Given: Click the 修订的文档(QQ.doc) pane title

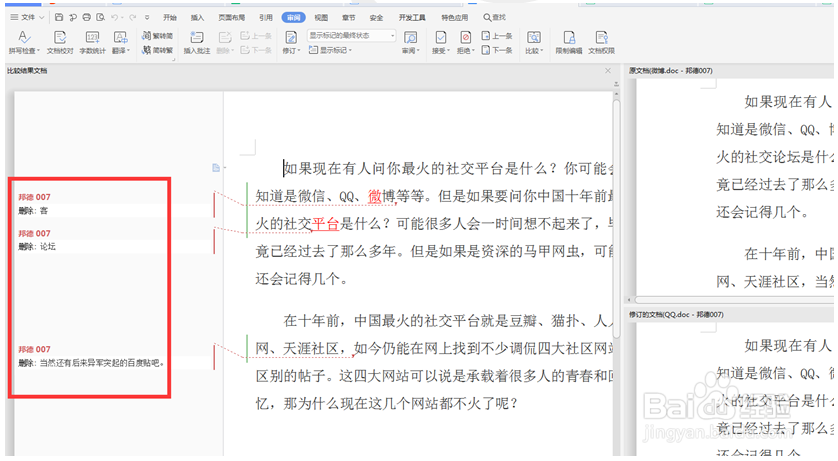Looking at the screenshot, I should (676, 315).
